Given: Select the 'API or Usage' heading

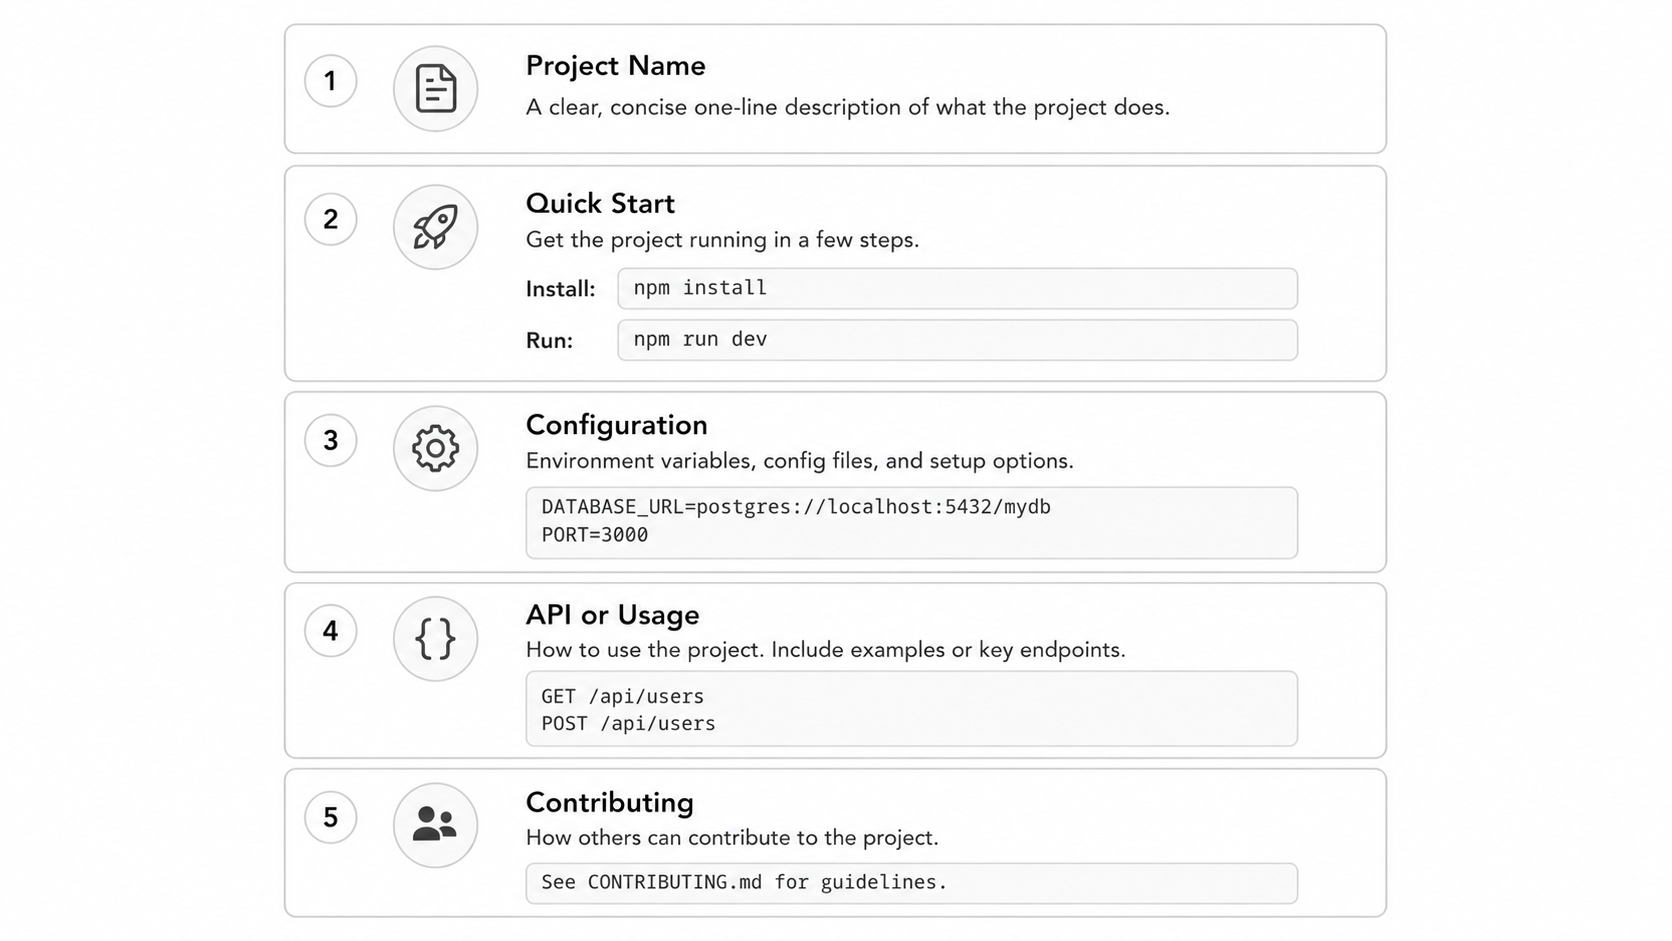Looking at the screenshot, I should [612, 615].
